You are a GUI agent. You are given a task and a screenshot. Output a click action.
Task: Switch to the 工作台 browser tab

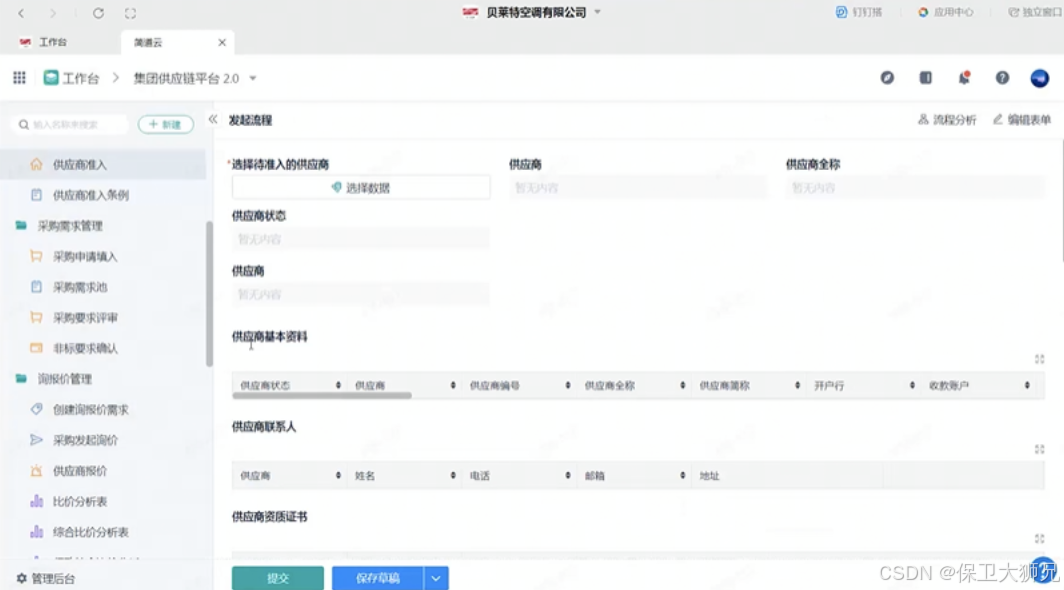pos(50,42)
